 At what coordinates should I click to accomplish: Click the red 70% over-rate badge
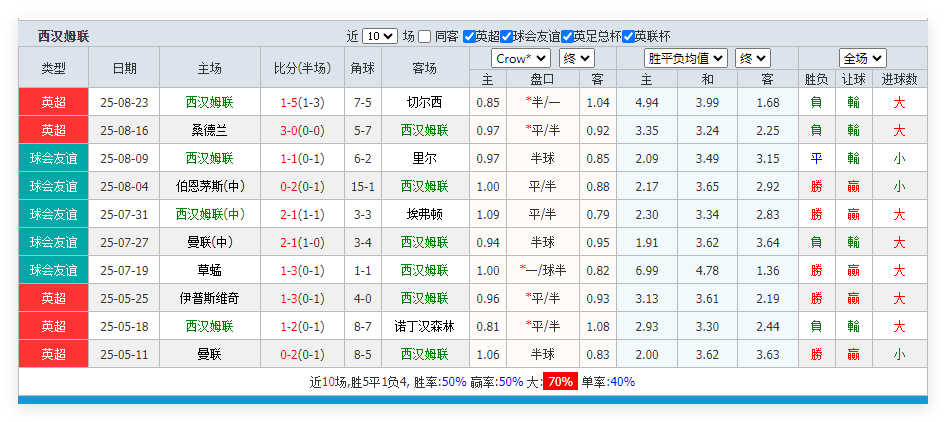point(560,382)
